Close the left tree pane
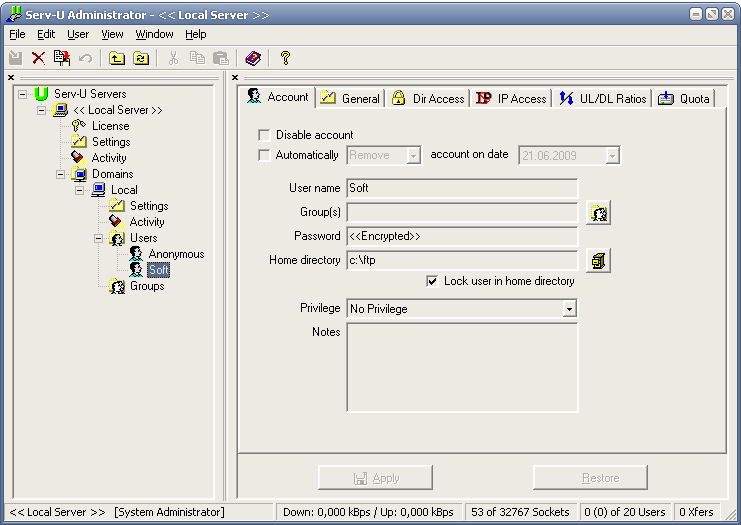The height and width of the screenshot is (525, 741). pyautogui.click(x=11, y=77)
